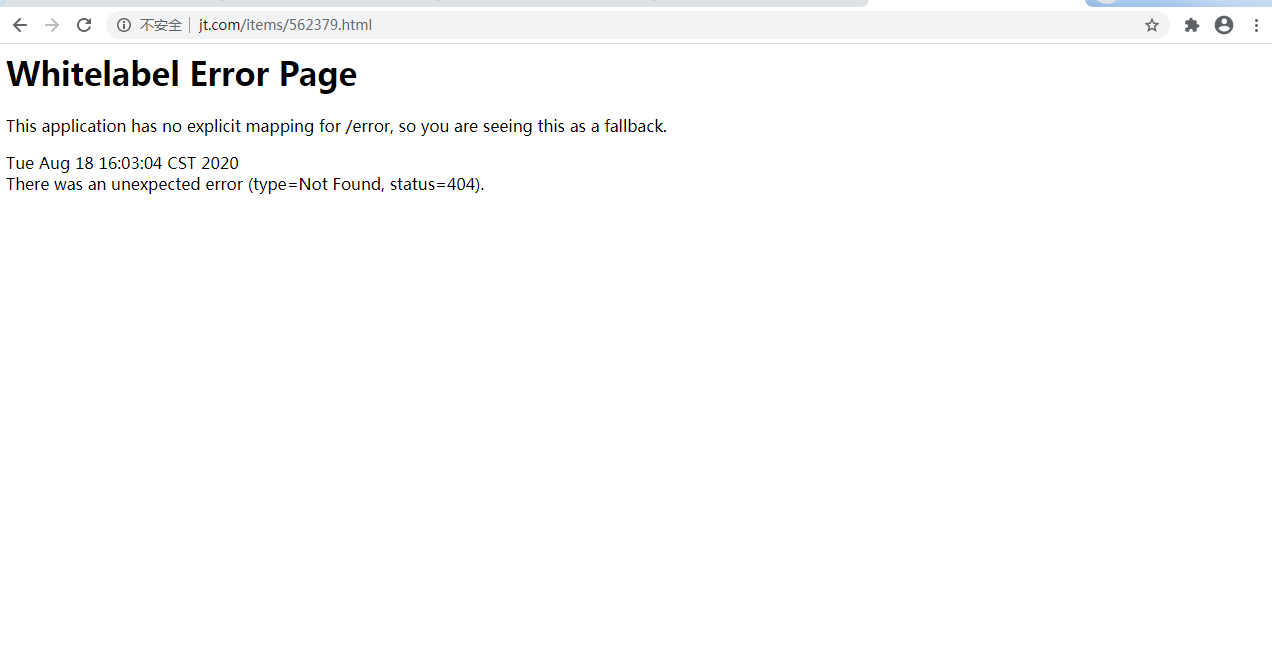Screen dimensions: 1272x653
Task: Click the 'type=Not Found, status=404' line
Action: tap(245, 184)
